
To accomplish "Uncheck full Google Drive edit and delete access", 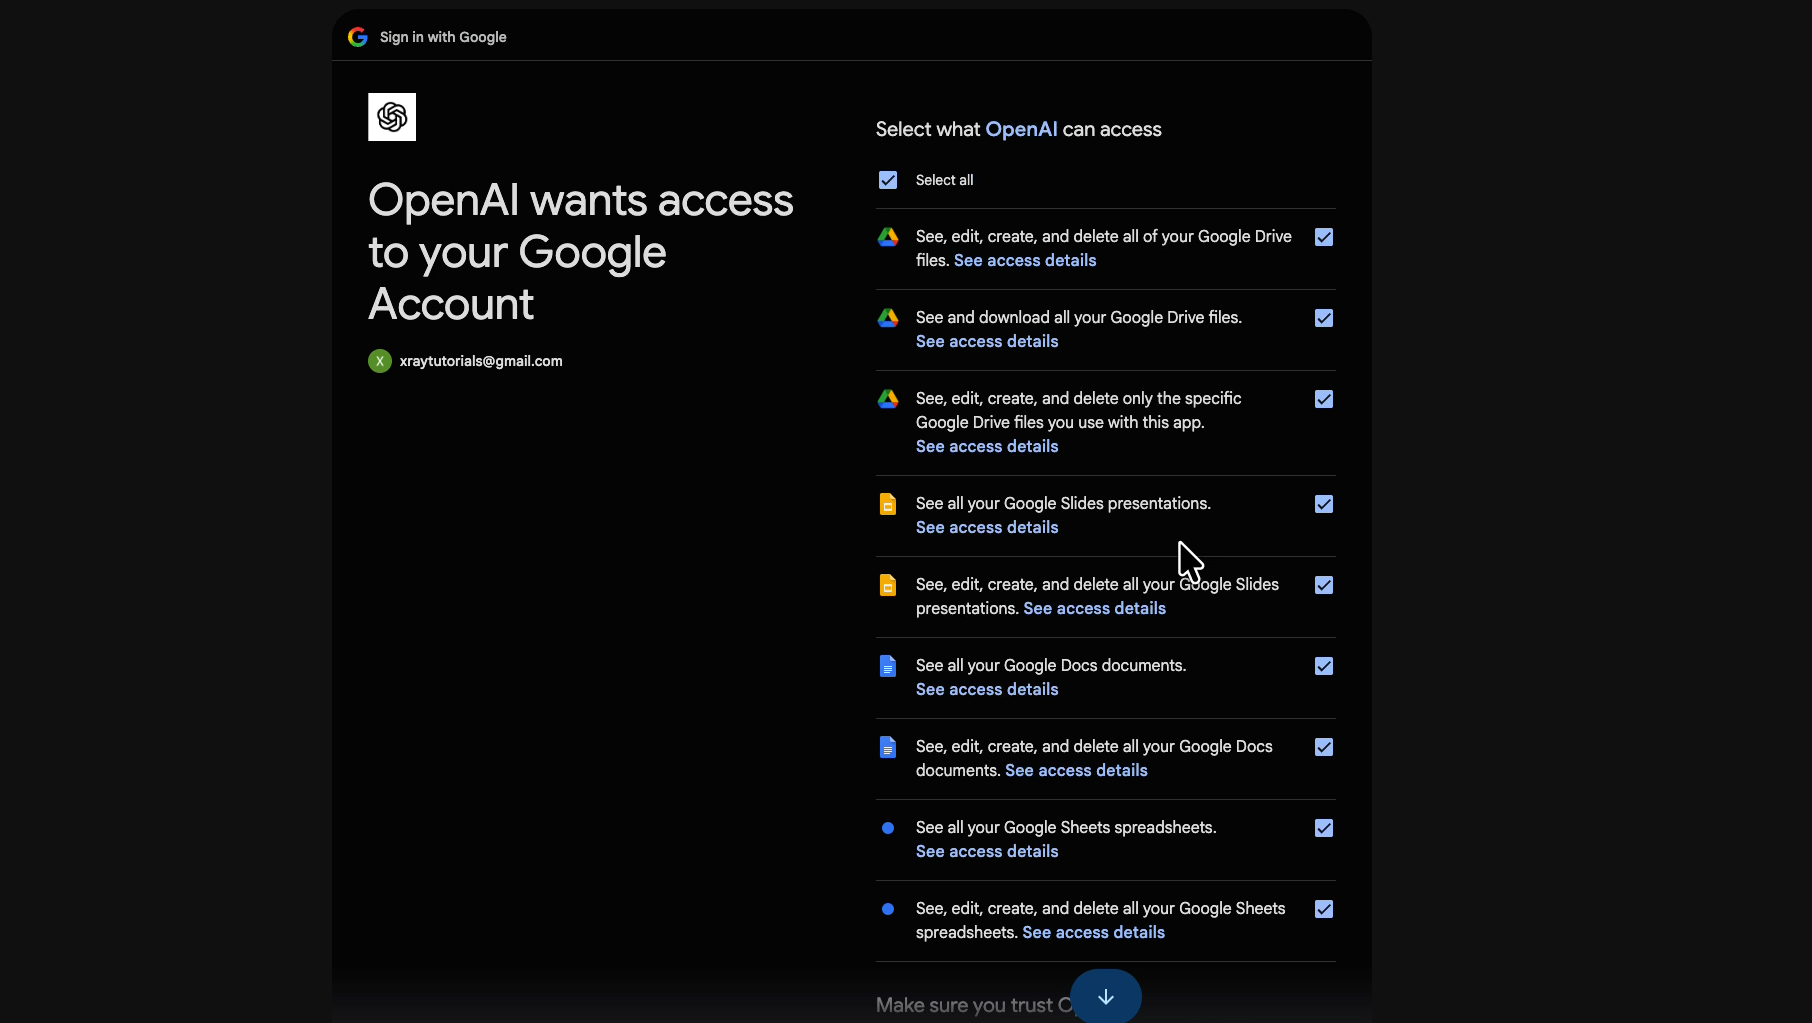I will point(1324,237).
